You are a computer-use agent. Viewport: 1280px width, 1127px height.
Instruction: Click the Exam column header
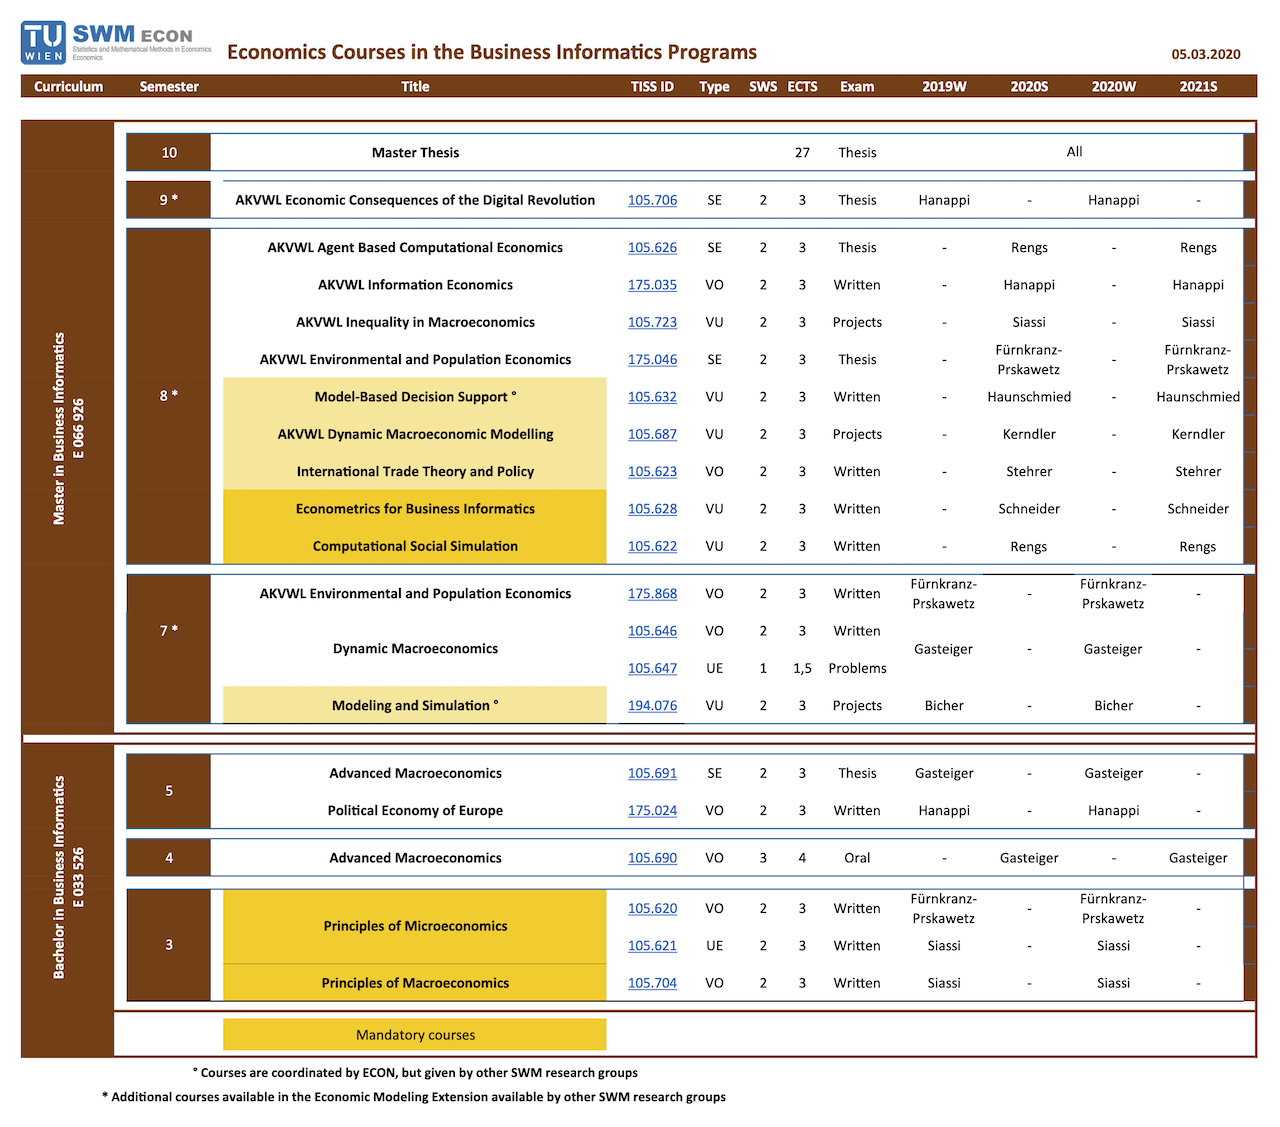click(857, 87)
